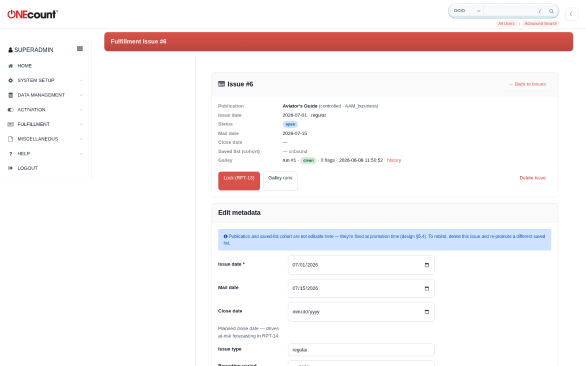Focus the Mail date field
Screen dimensions: 586x366
pos(361,289)
